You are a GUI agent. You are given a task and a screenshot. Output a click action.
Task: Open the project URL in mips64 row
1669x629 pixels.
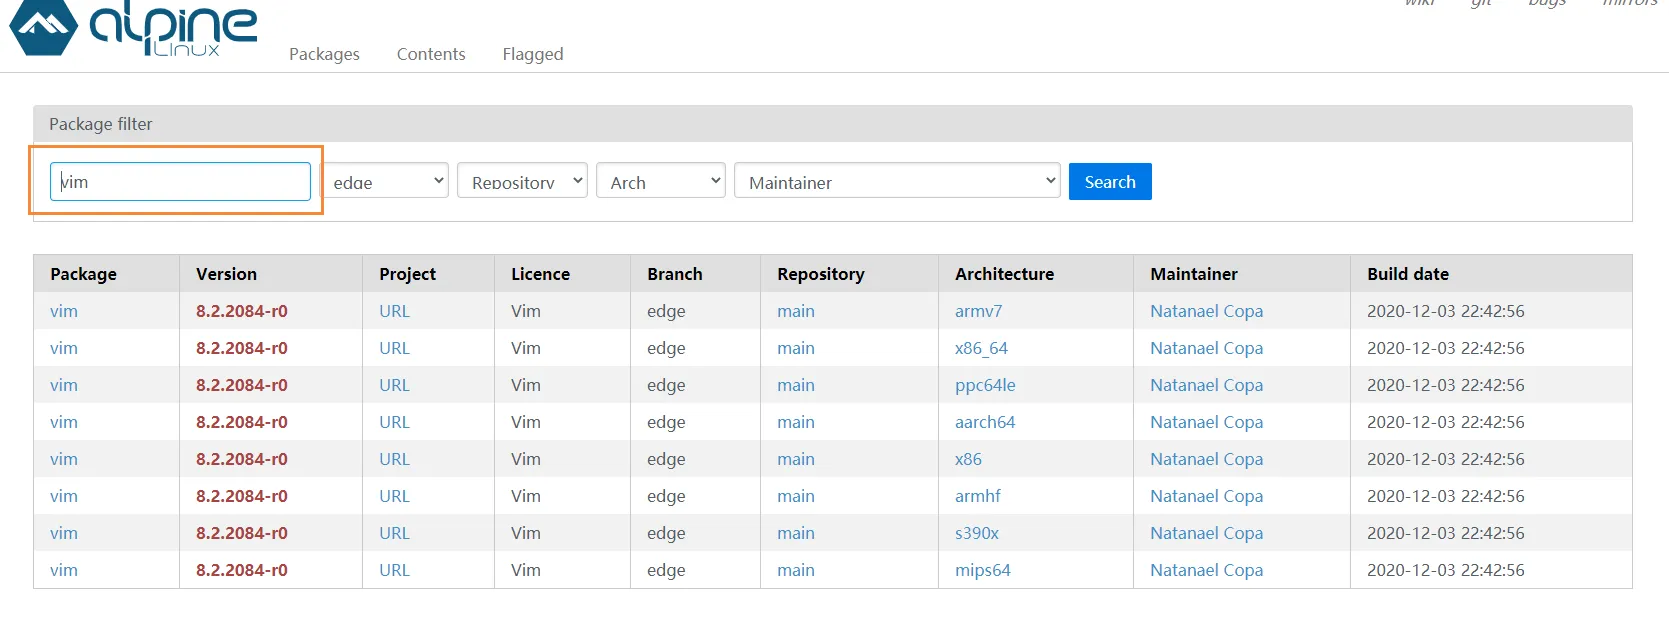click(394, 570)
